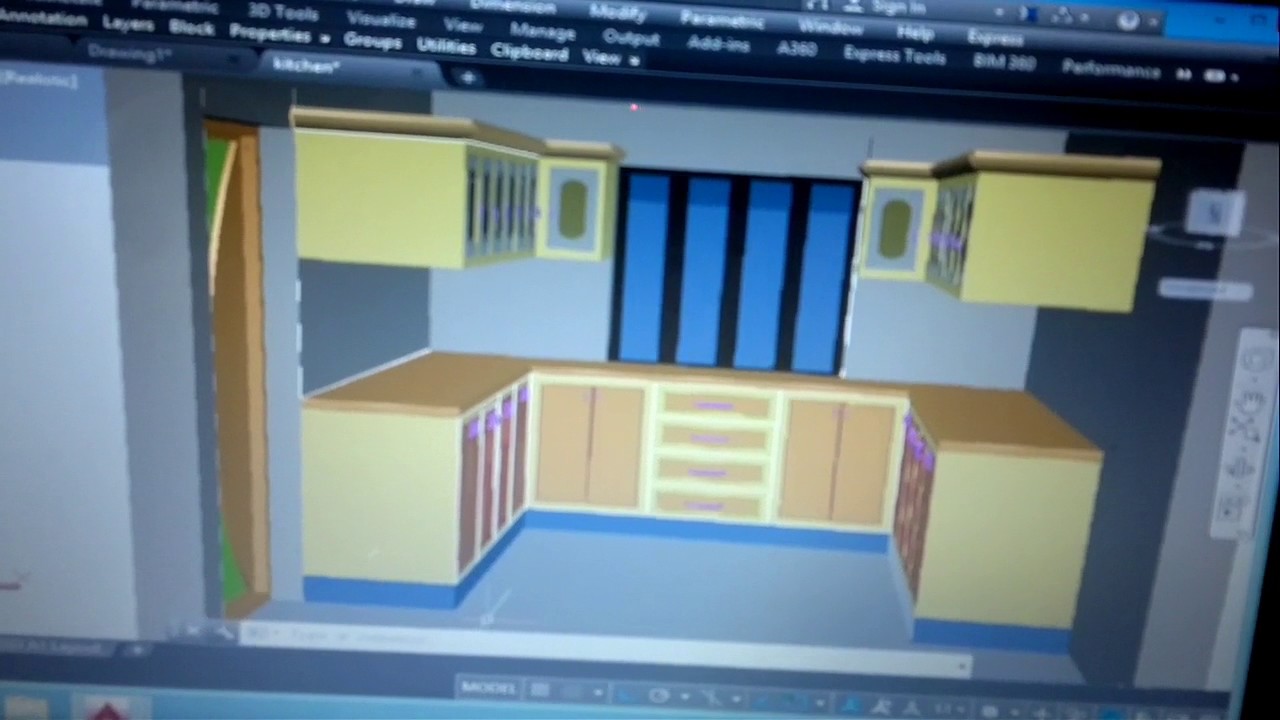Click the ViewCube face
1280x720 pixels.
(x=1214, y=211)
